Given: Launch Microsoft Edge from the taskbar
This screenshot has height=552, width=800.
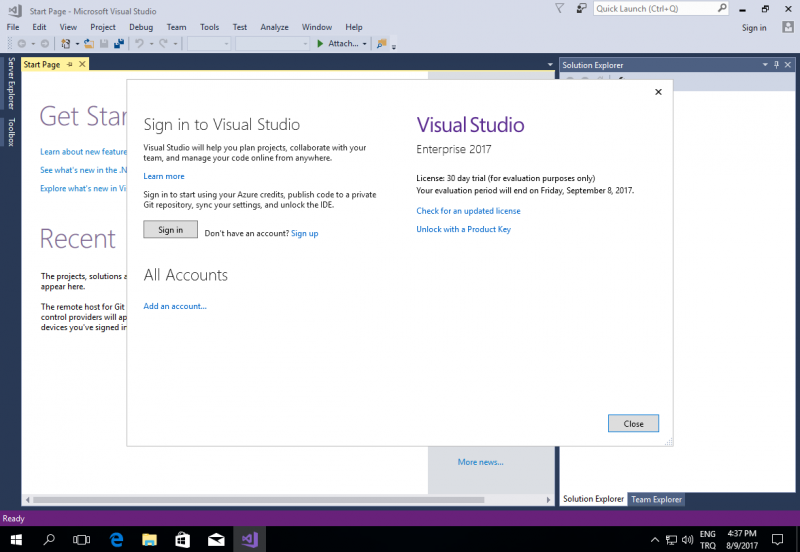Looking at the screenshot, I should [x=117, y=539].
